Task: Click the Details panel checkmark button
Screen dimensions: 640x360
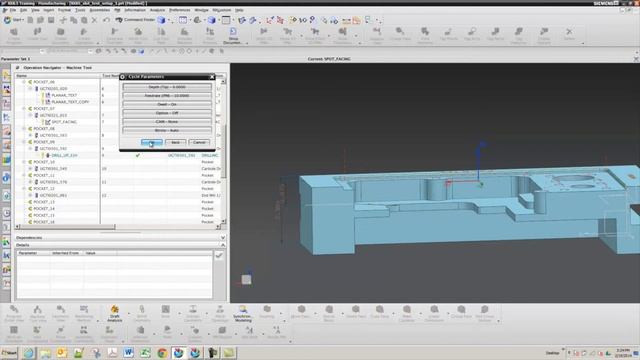Action: click(x=219, y=256)
